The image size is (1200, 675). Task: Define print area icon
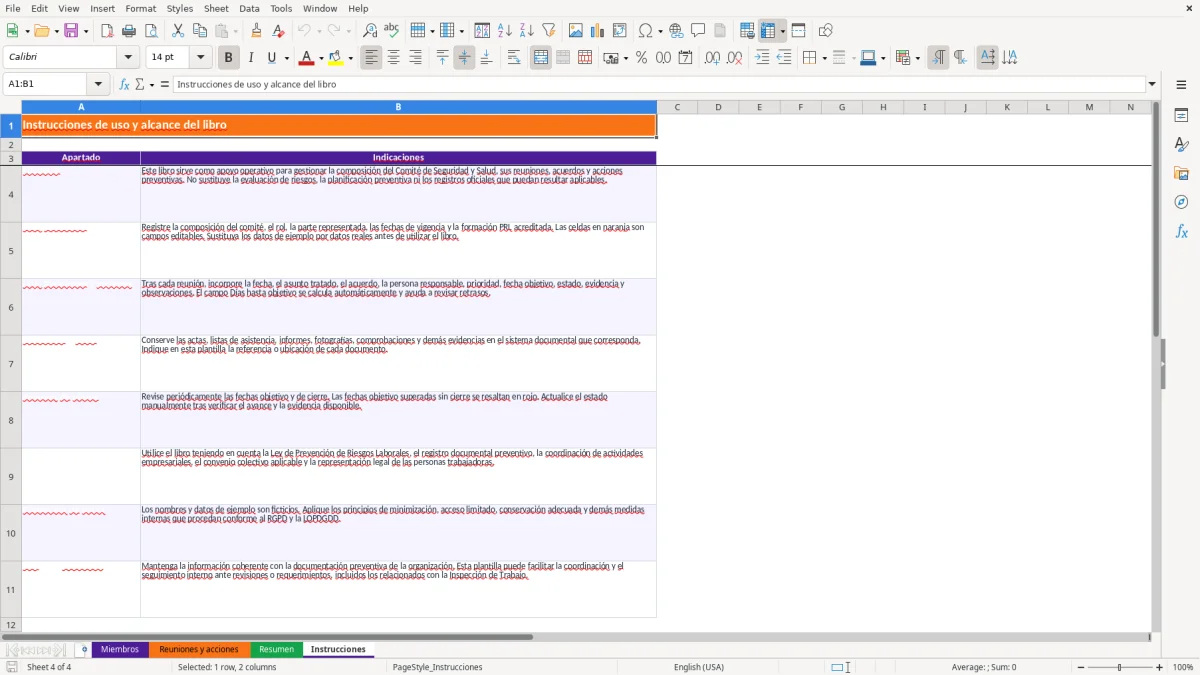[x=747, y=31]
